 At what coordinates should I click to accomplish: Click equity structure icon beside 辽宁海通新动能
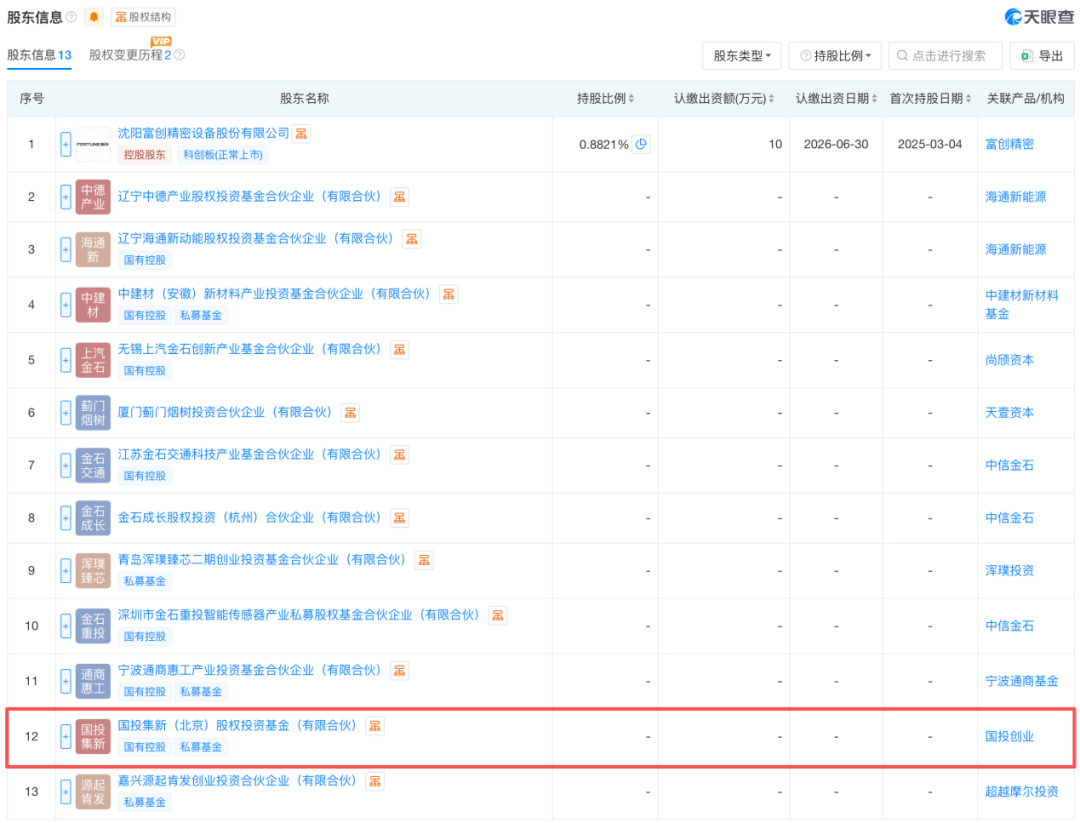click(412, 239)
